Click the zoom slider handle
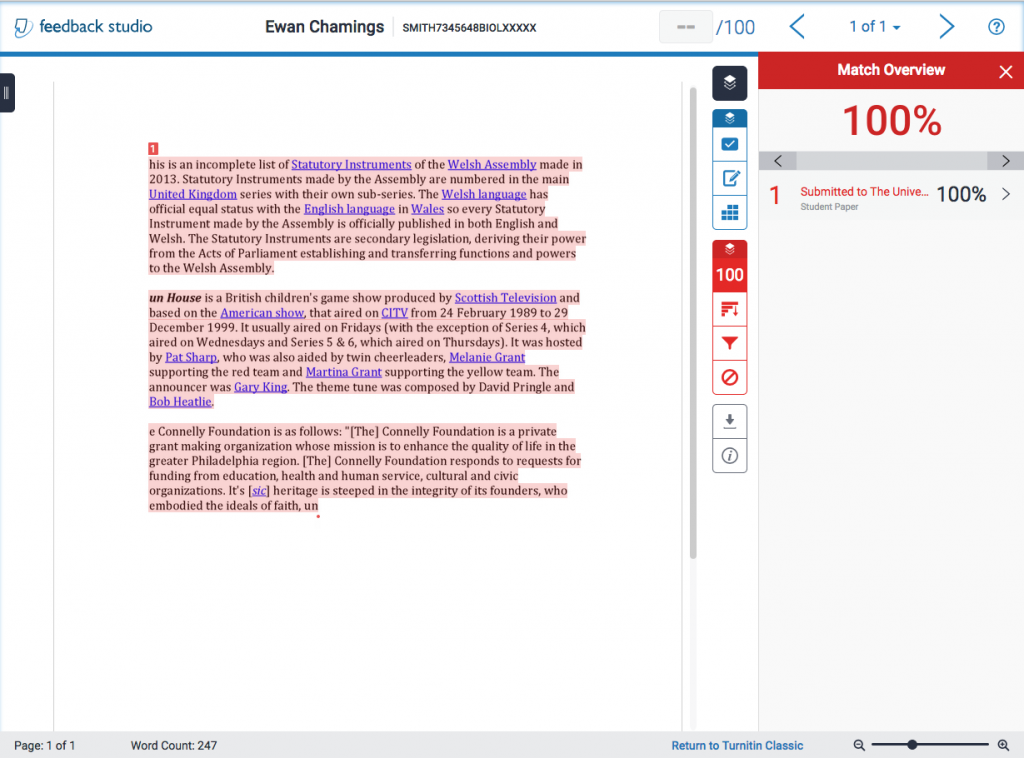 click(912, 745)
